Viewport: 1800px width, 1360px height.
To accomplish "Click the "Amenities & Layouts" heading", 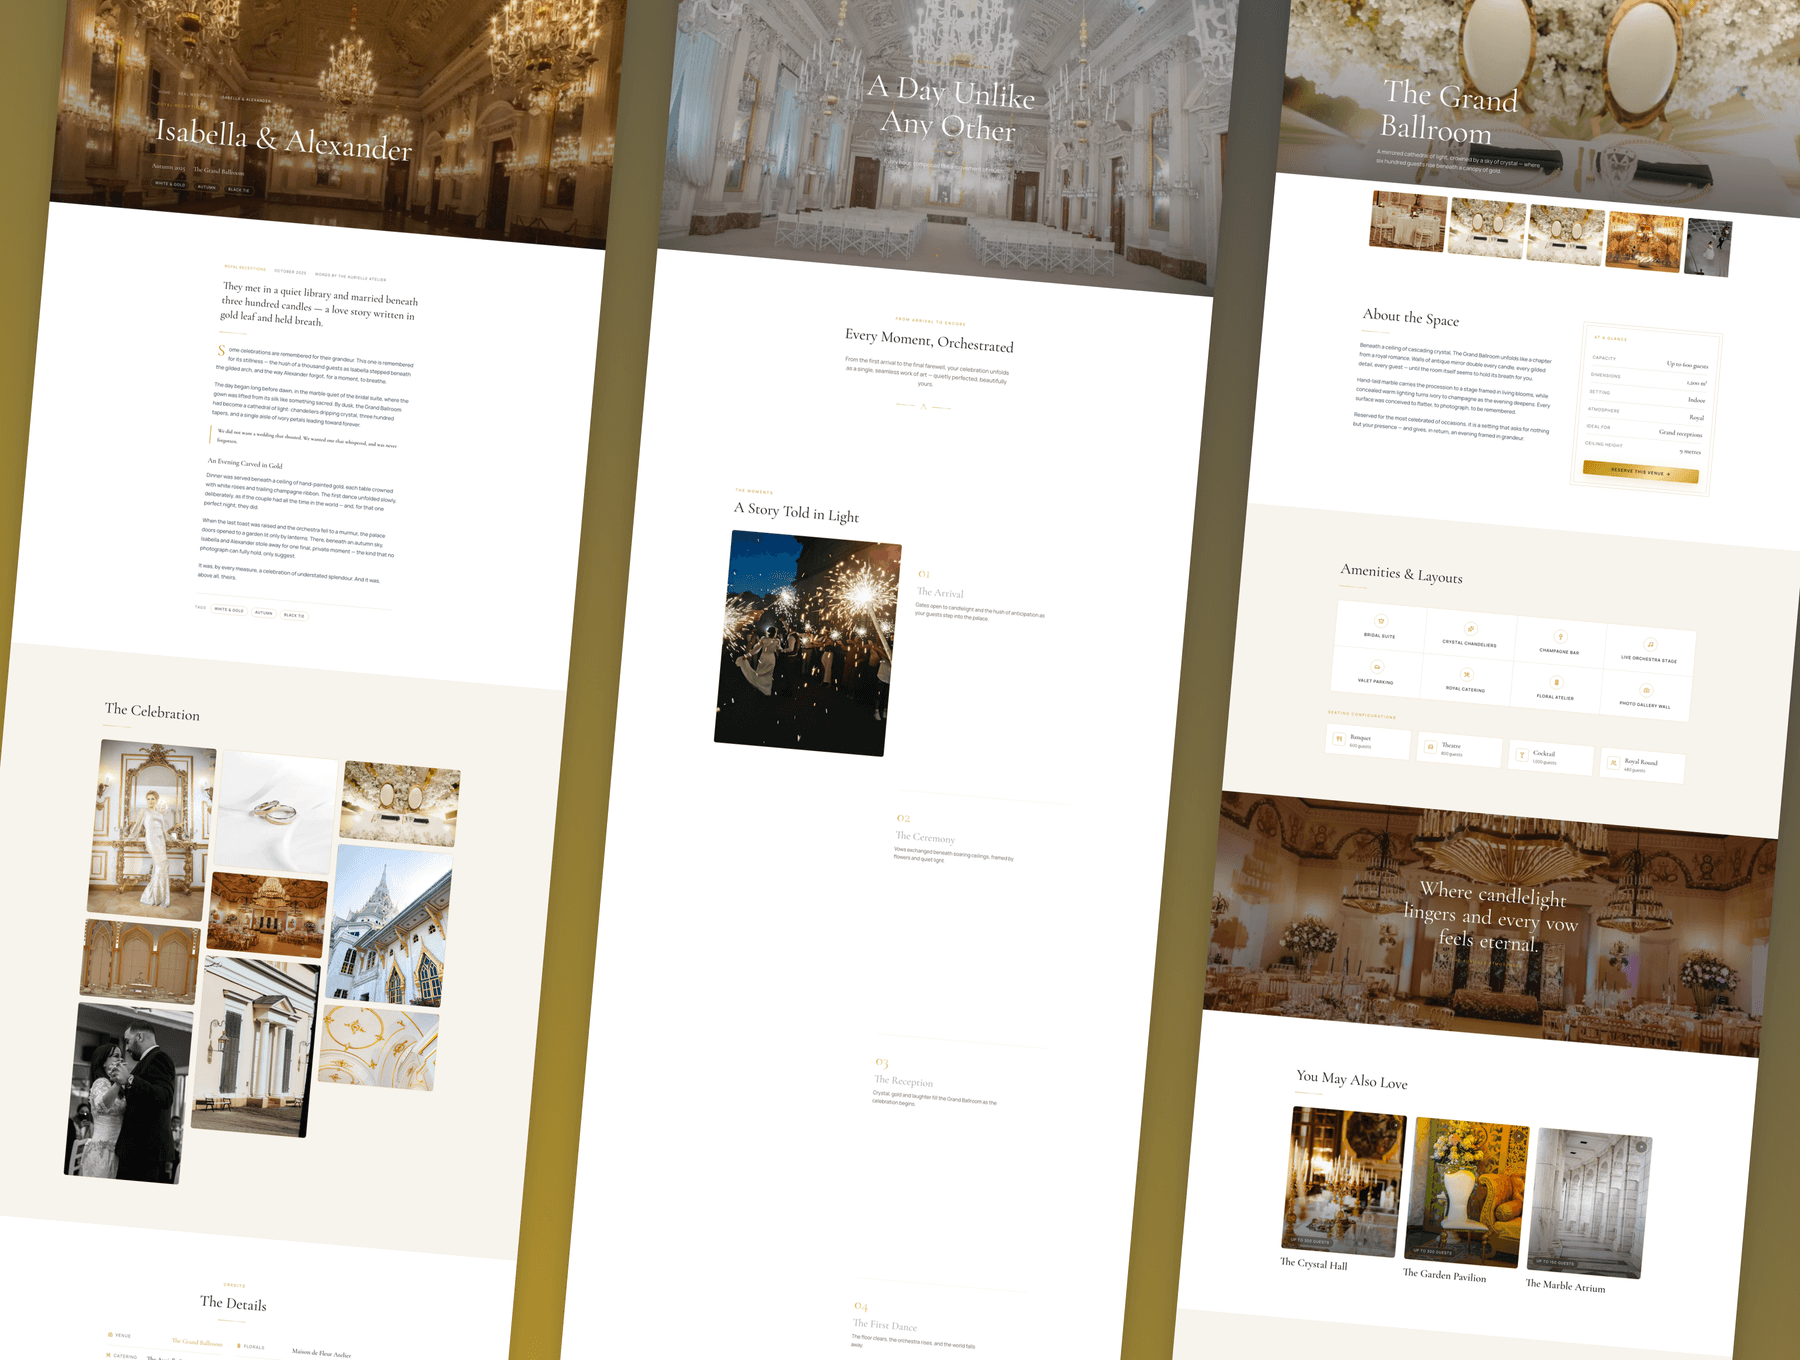I will click(1401, 574).
